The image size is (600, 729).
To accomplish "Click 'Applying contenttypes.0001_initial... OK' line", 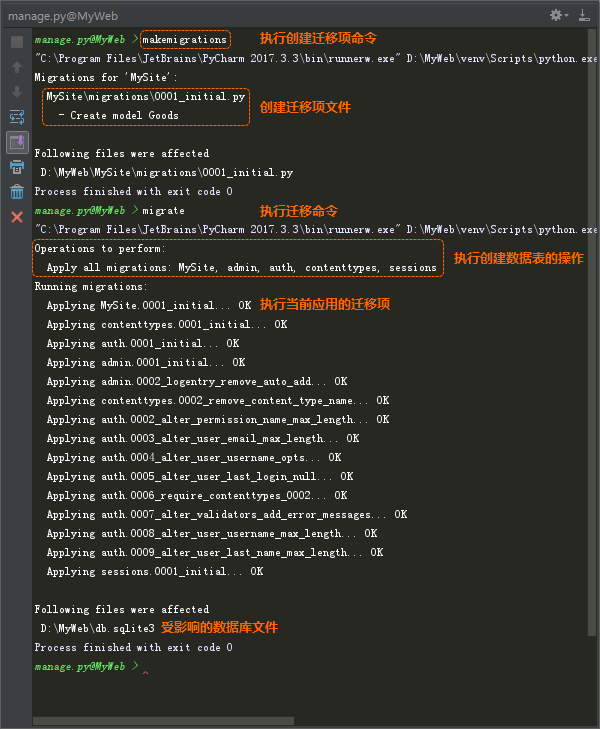I will point(167,325).
